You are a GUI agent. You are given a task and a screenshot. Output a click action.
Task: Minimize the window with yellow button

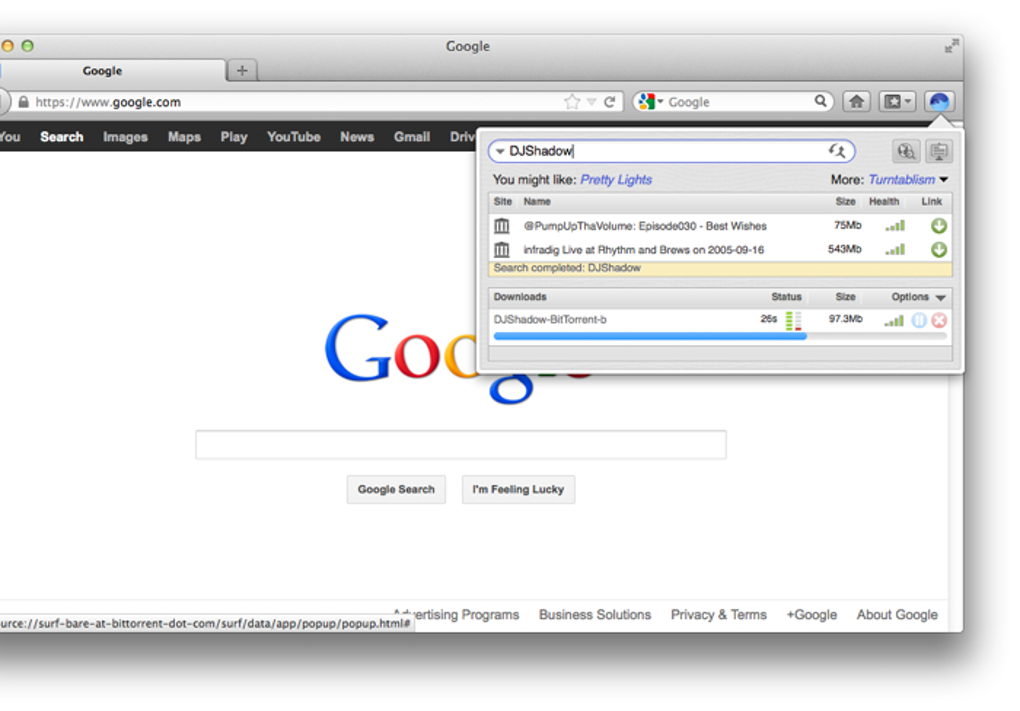pos(7,46)
